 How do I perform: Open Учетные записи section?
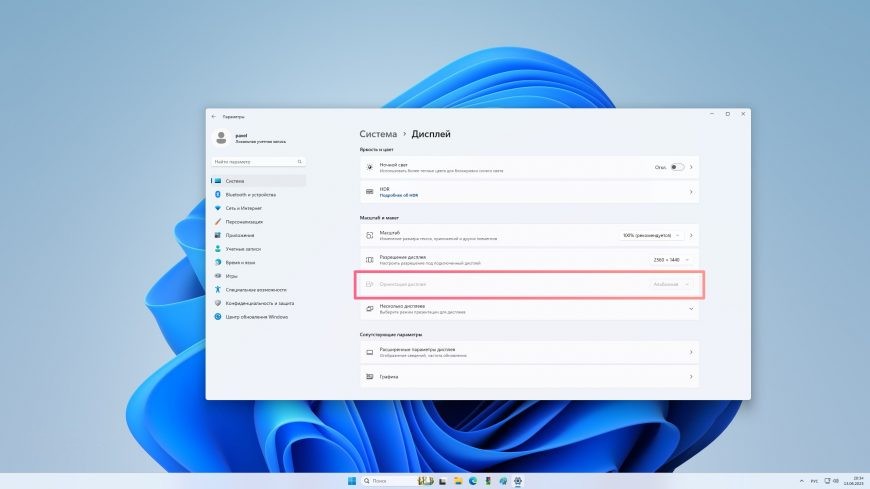(258, 249)
